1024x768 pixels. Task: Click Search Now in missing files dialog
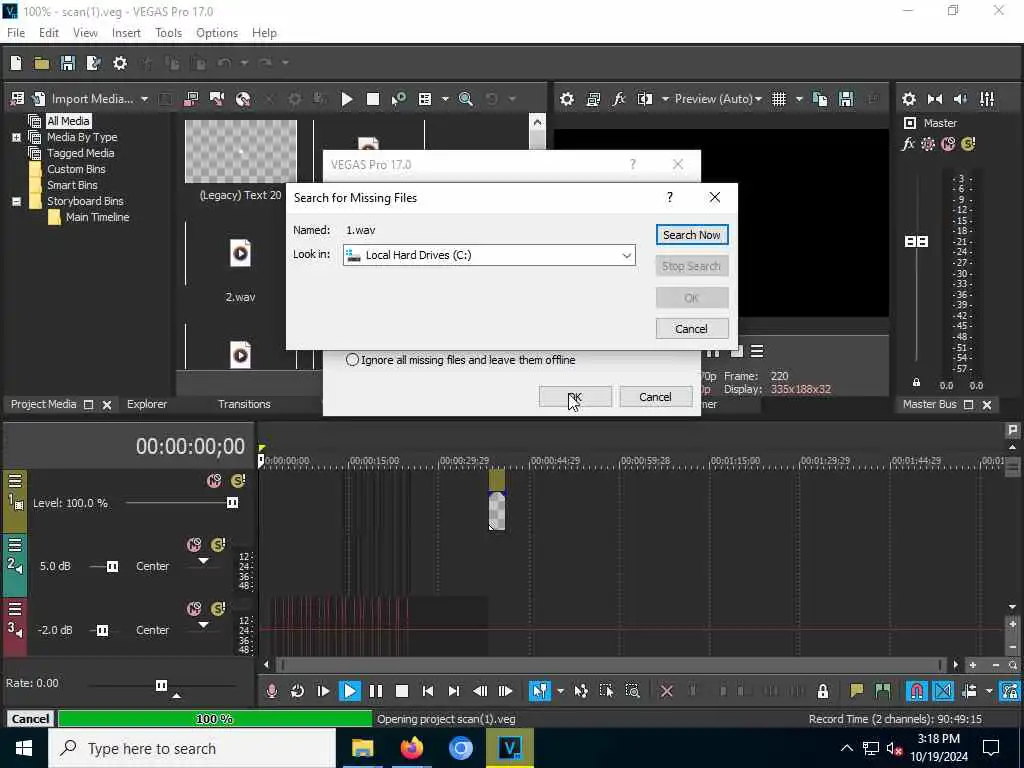point(692,235)
